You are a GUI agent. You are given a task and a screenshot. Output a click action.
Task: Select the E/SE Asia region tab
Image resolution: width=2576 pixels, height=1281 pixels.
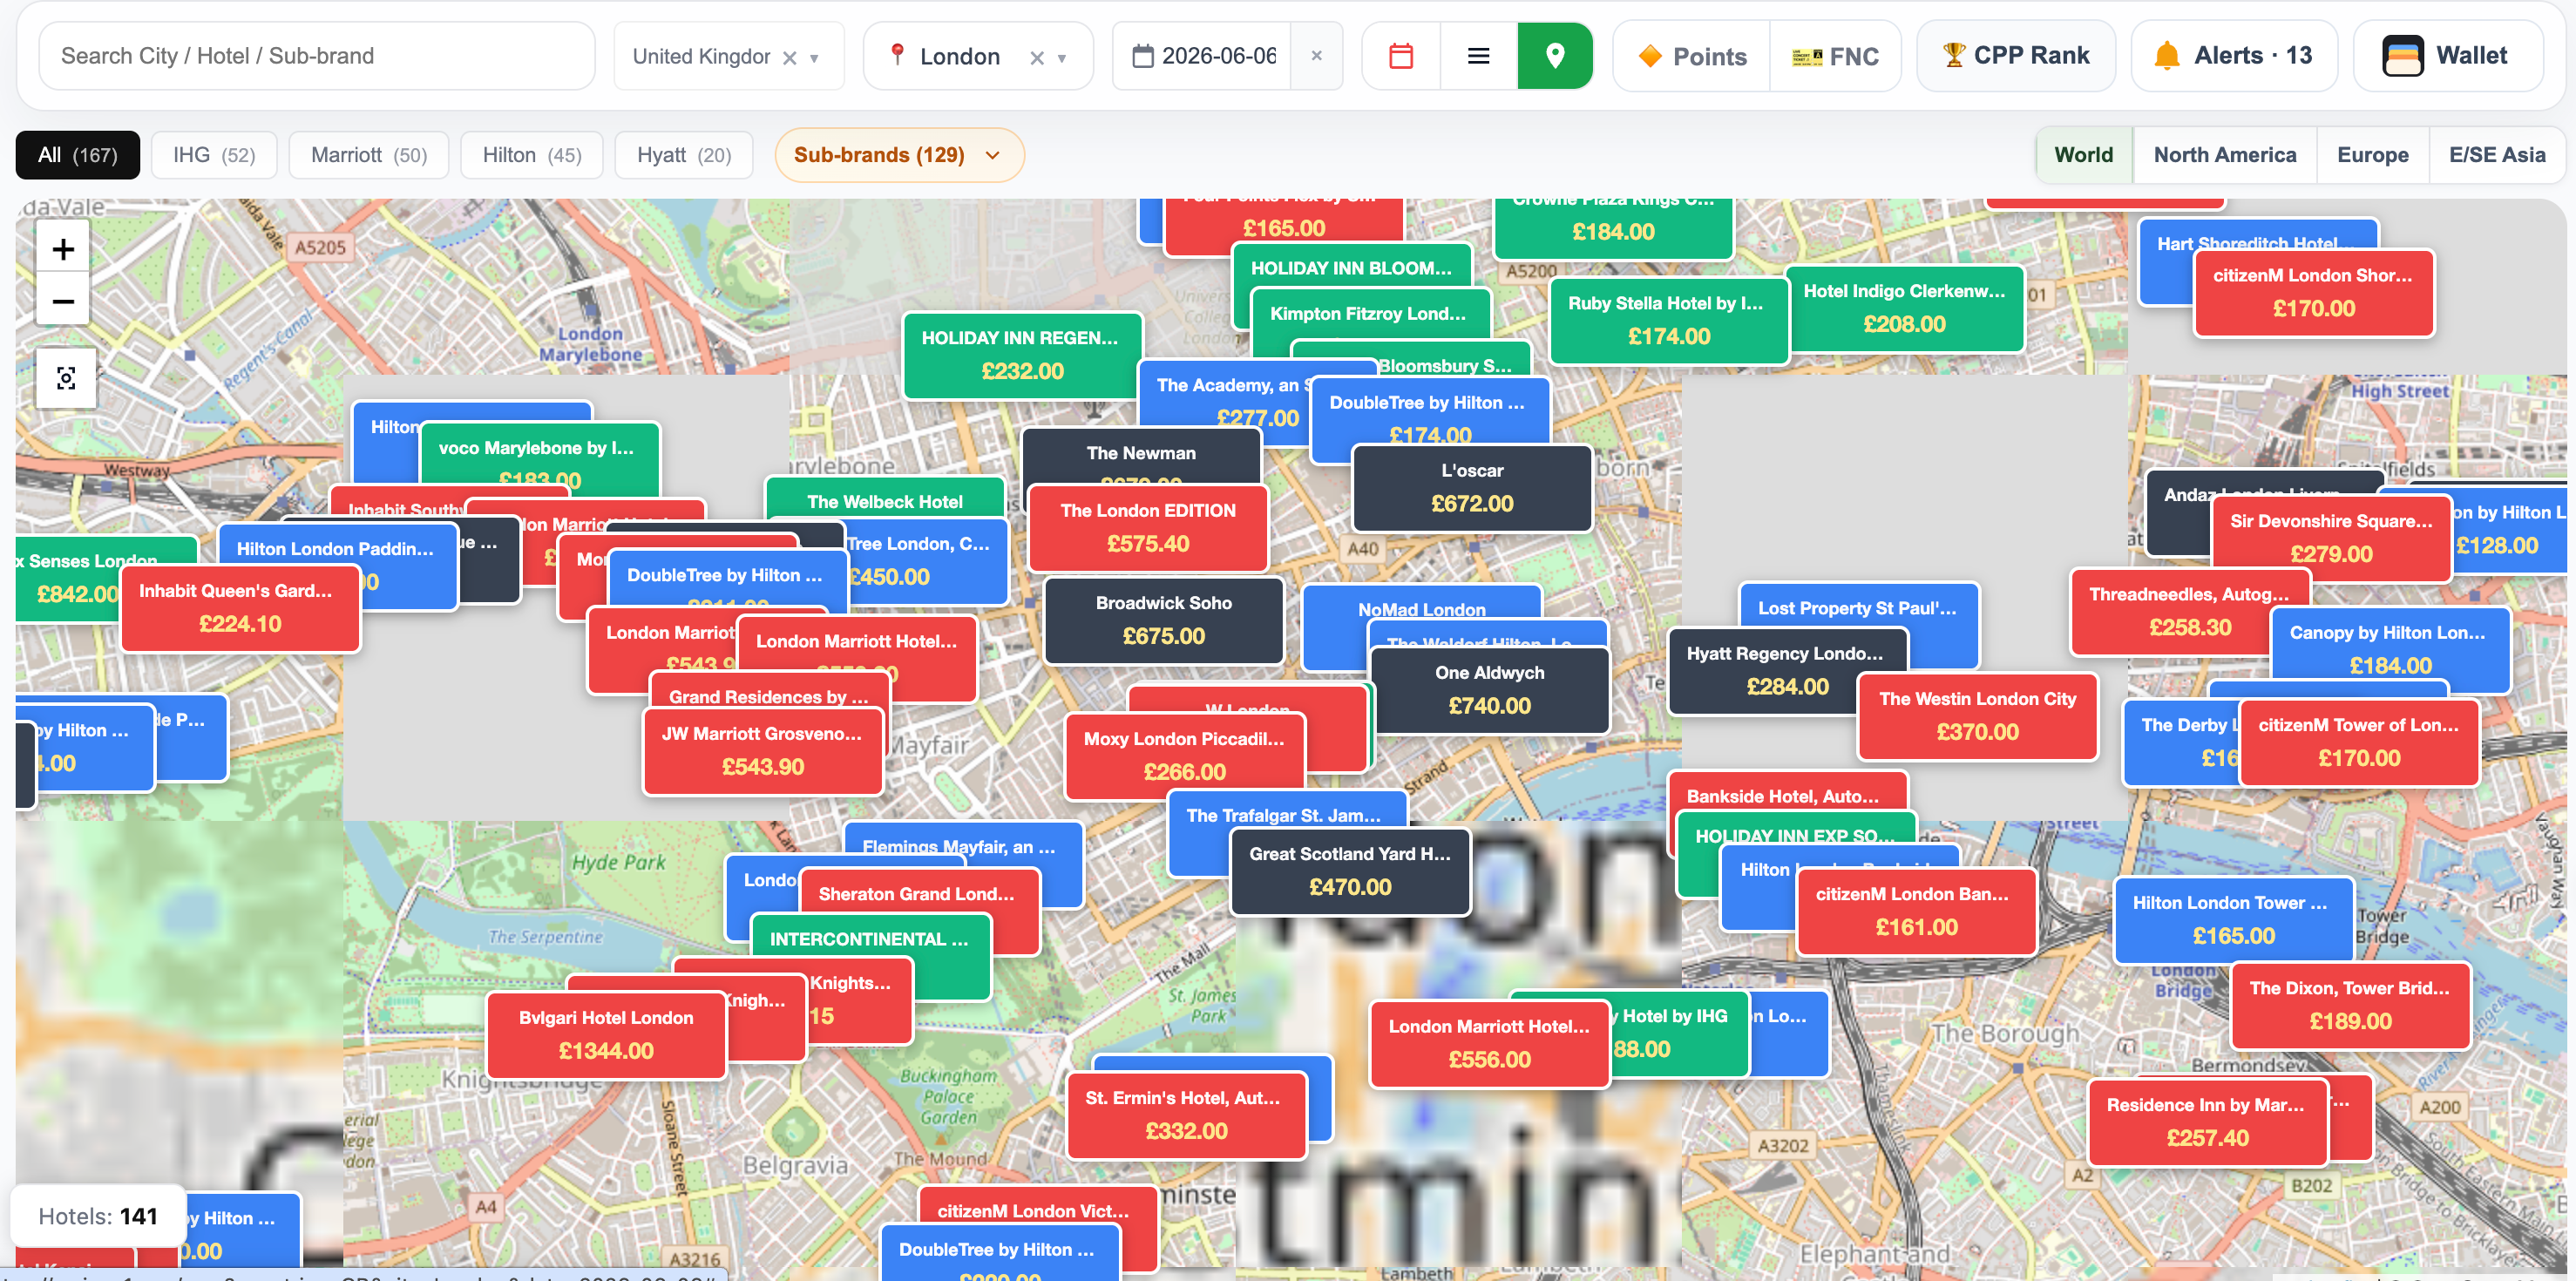2496,155
